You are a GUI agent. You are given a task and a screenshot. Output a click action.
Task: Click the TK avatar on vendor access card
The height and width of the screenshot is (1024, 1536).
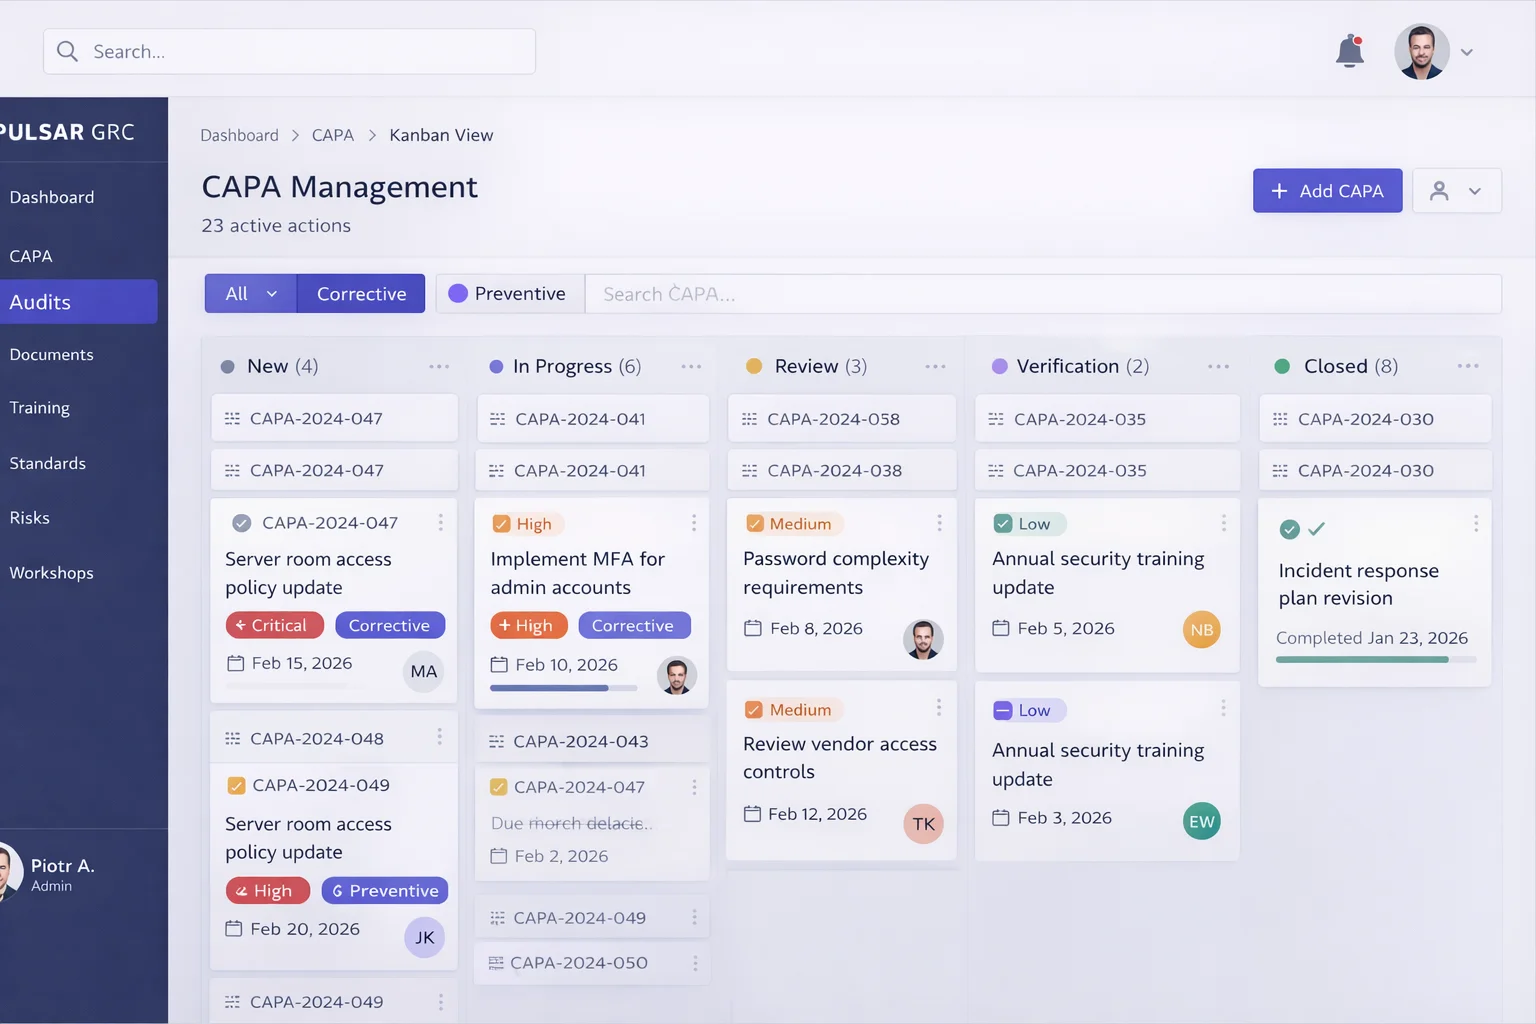click(923, 823)
